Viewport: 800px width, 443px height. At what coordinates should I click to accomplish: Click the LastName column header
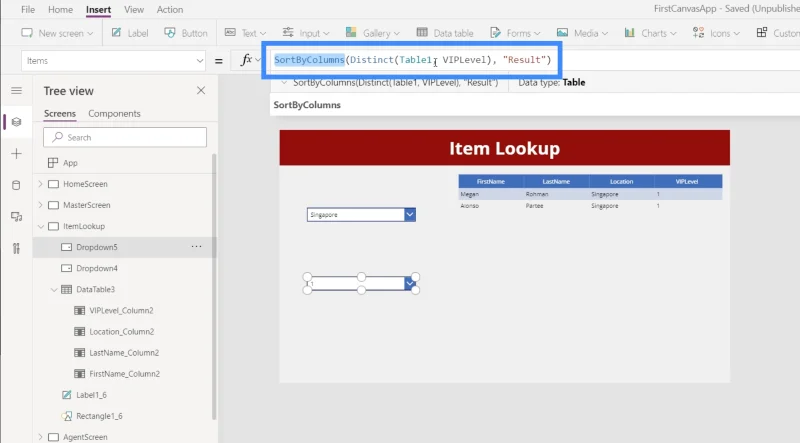tap(556, 181)
